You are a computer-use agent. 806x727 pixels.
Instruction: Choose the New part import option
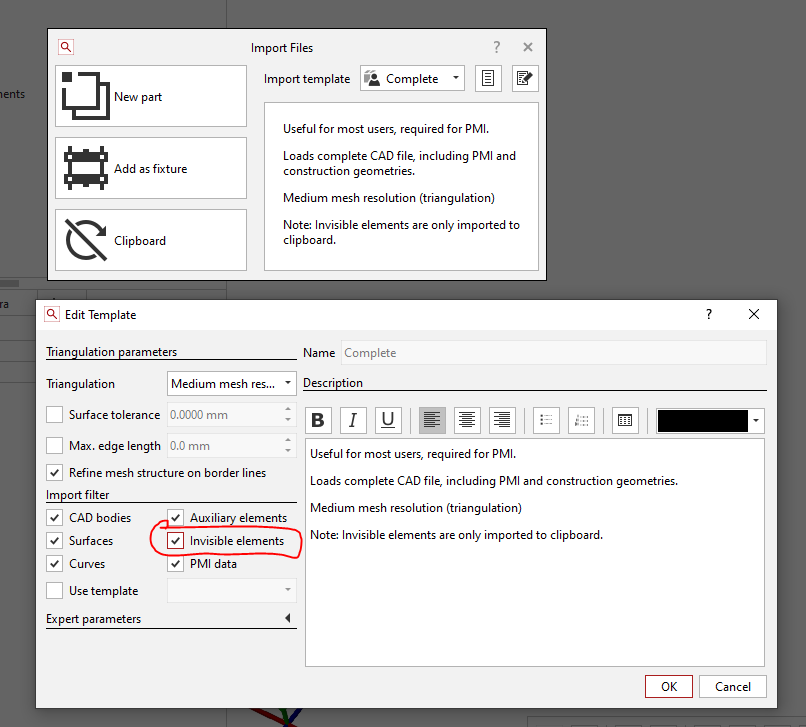coord(150,97)
